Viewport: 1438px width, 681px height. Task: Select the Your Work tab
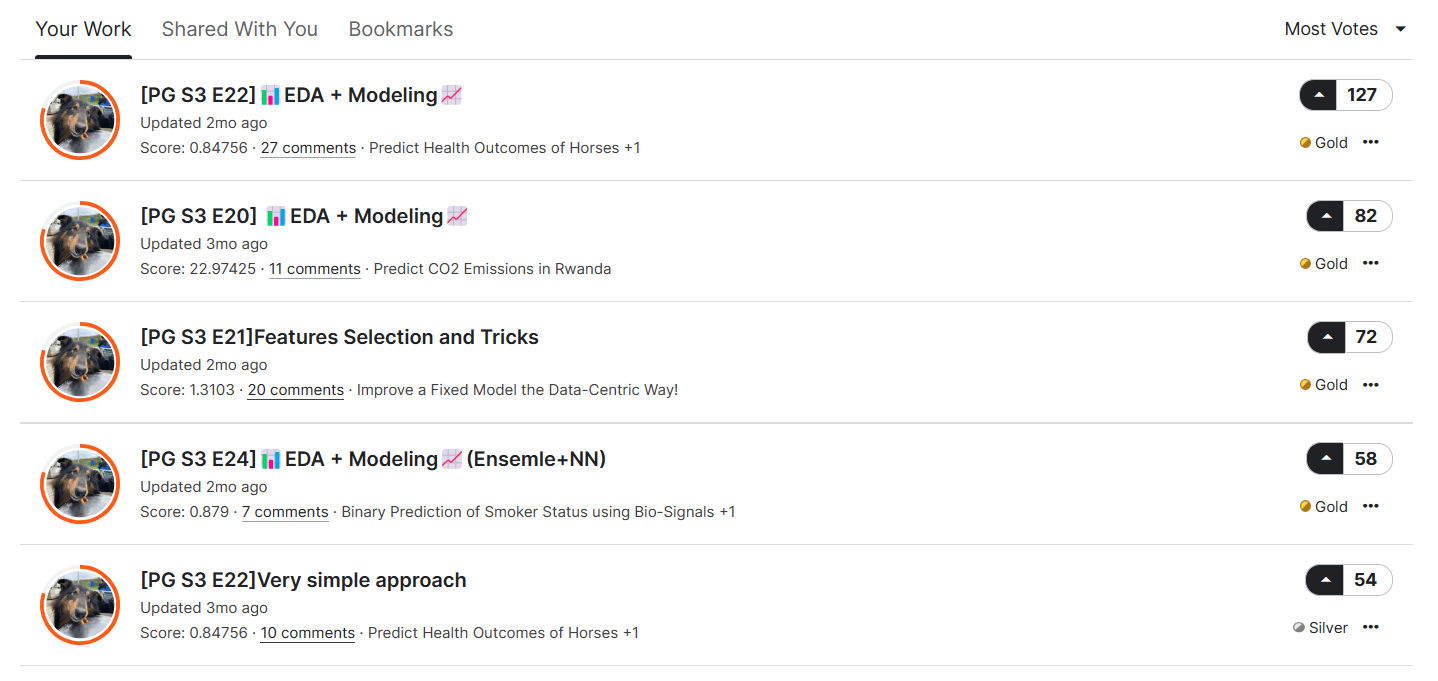(84, 29)
